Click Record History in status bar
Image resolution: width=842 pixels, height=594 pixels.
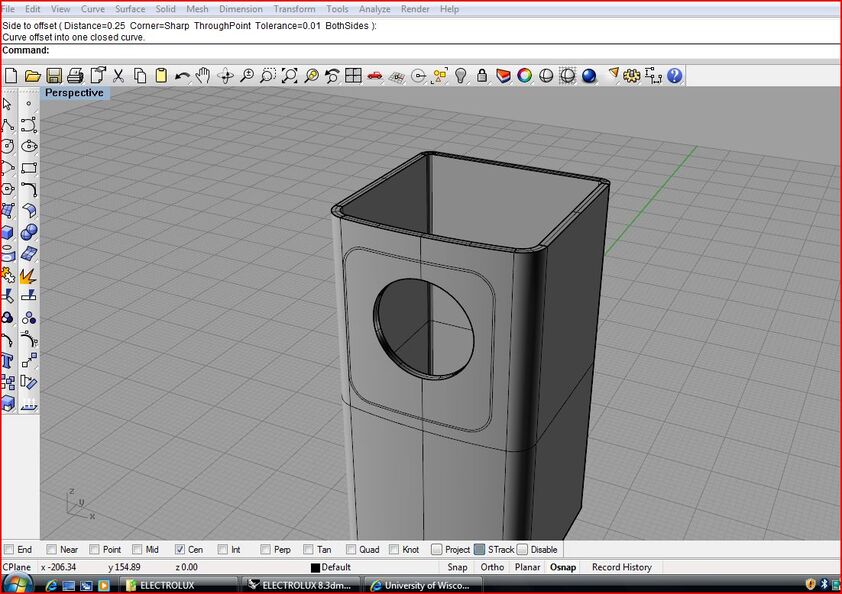[x=621, y=567]
